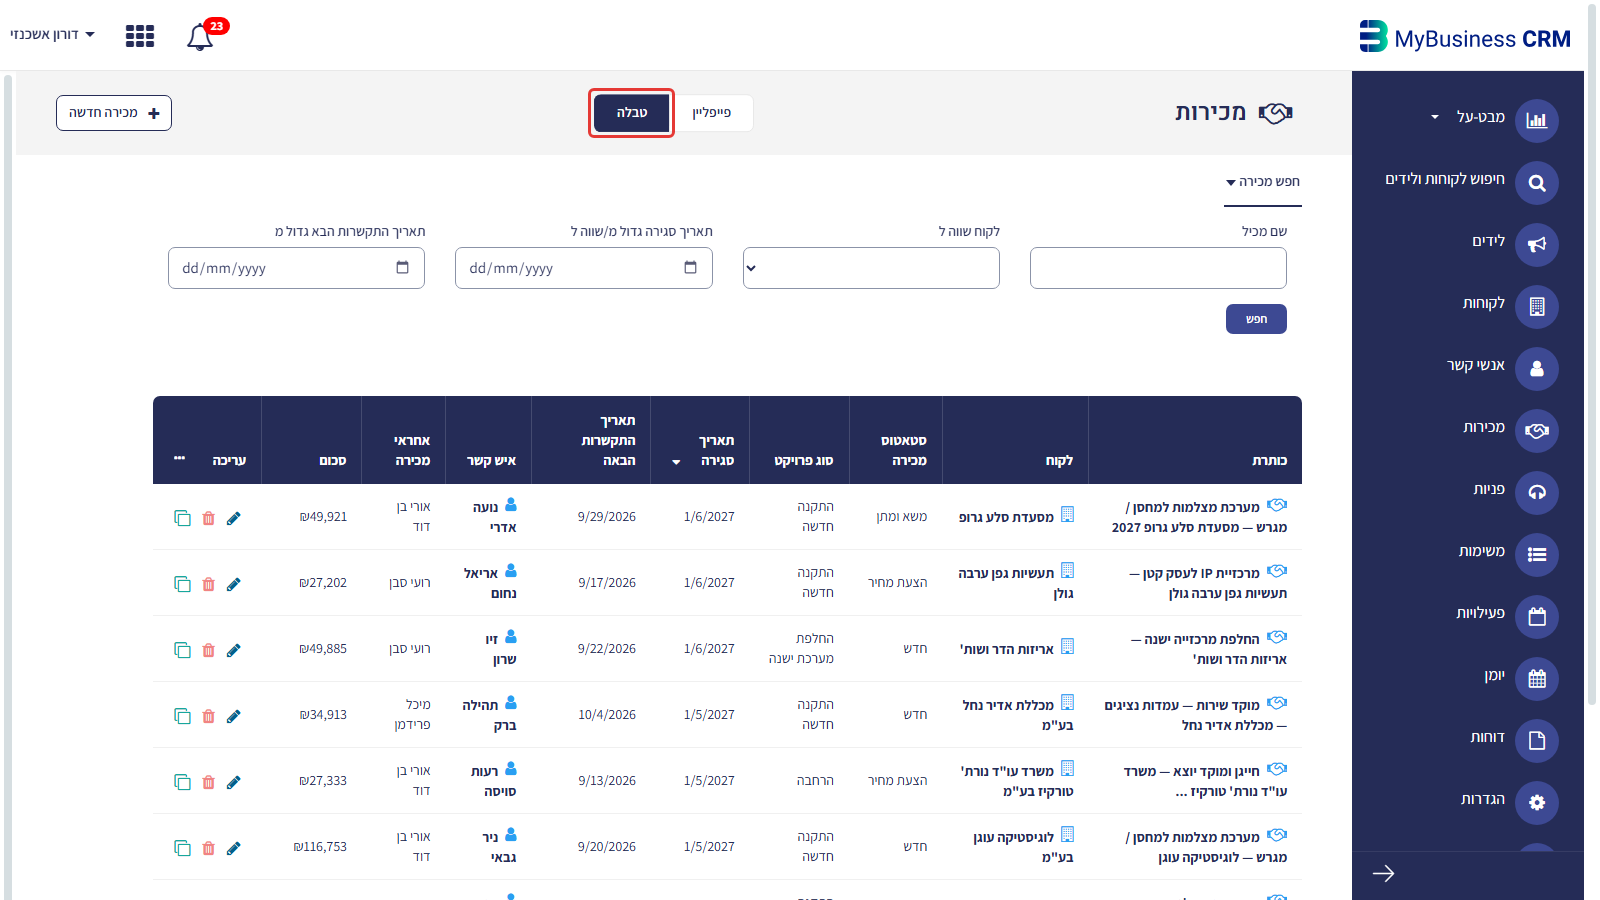Click the שם מכיל name input field

click(x=1158, y=268)
